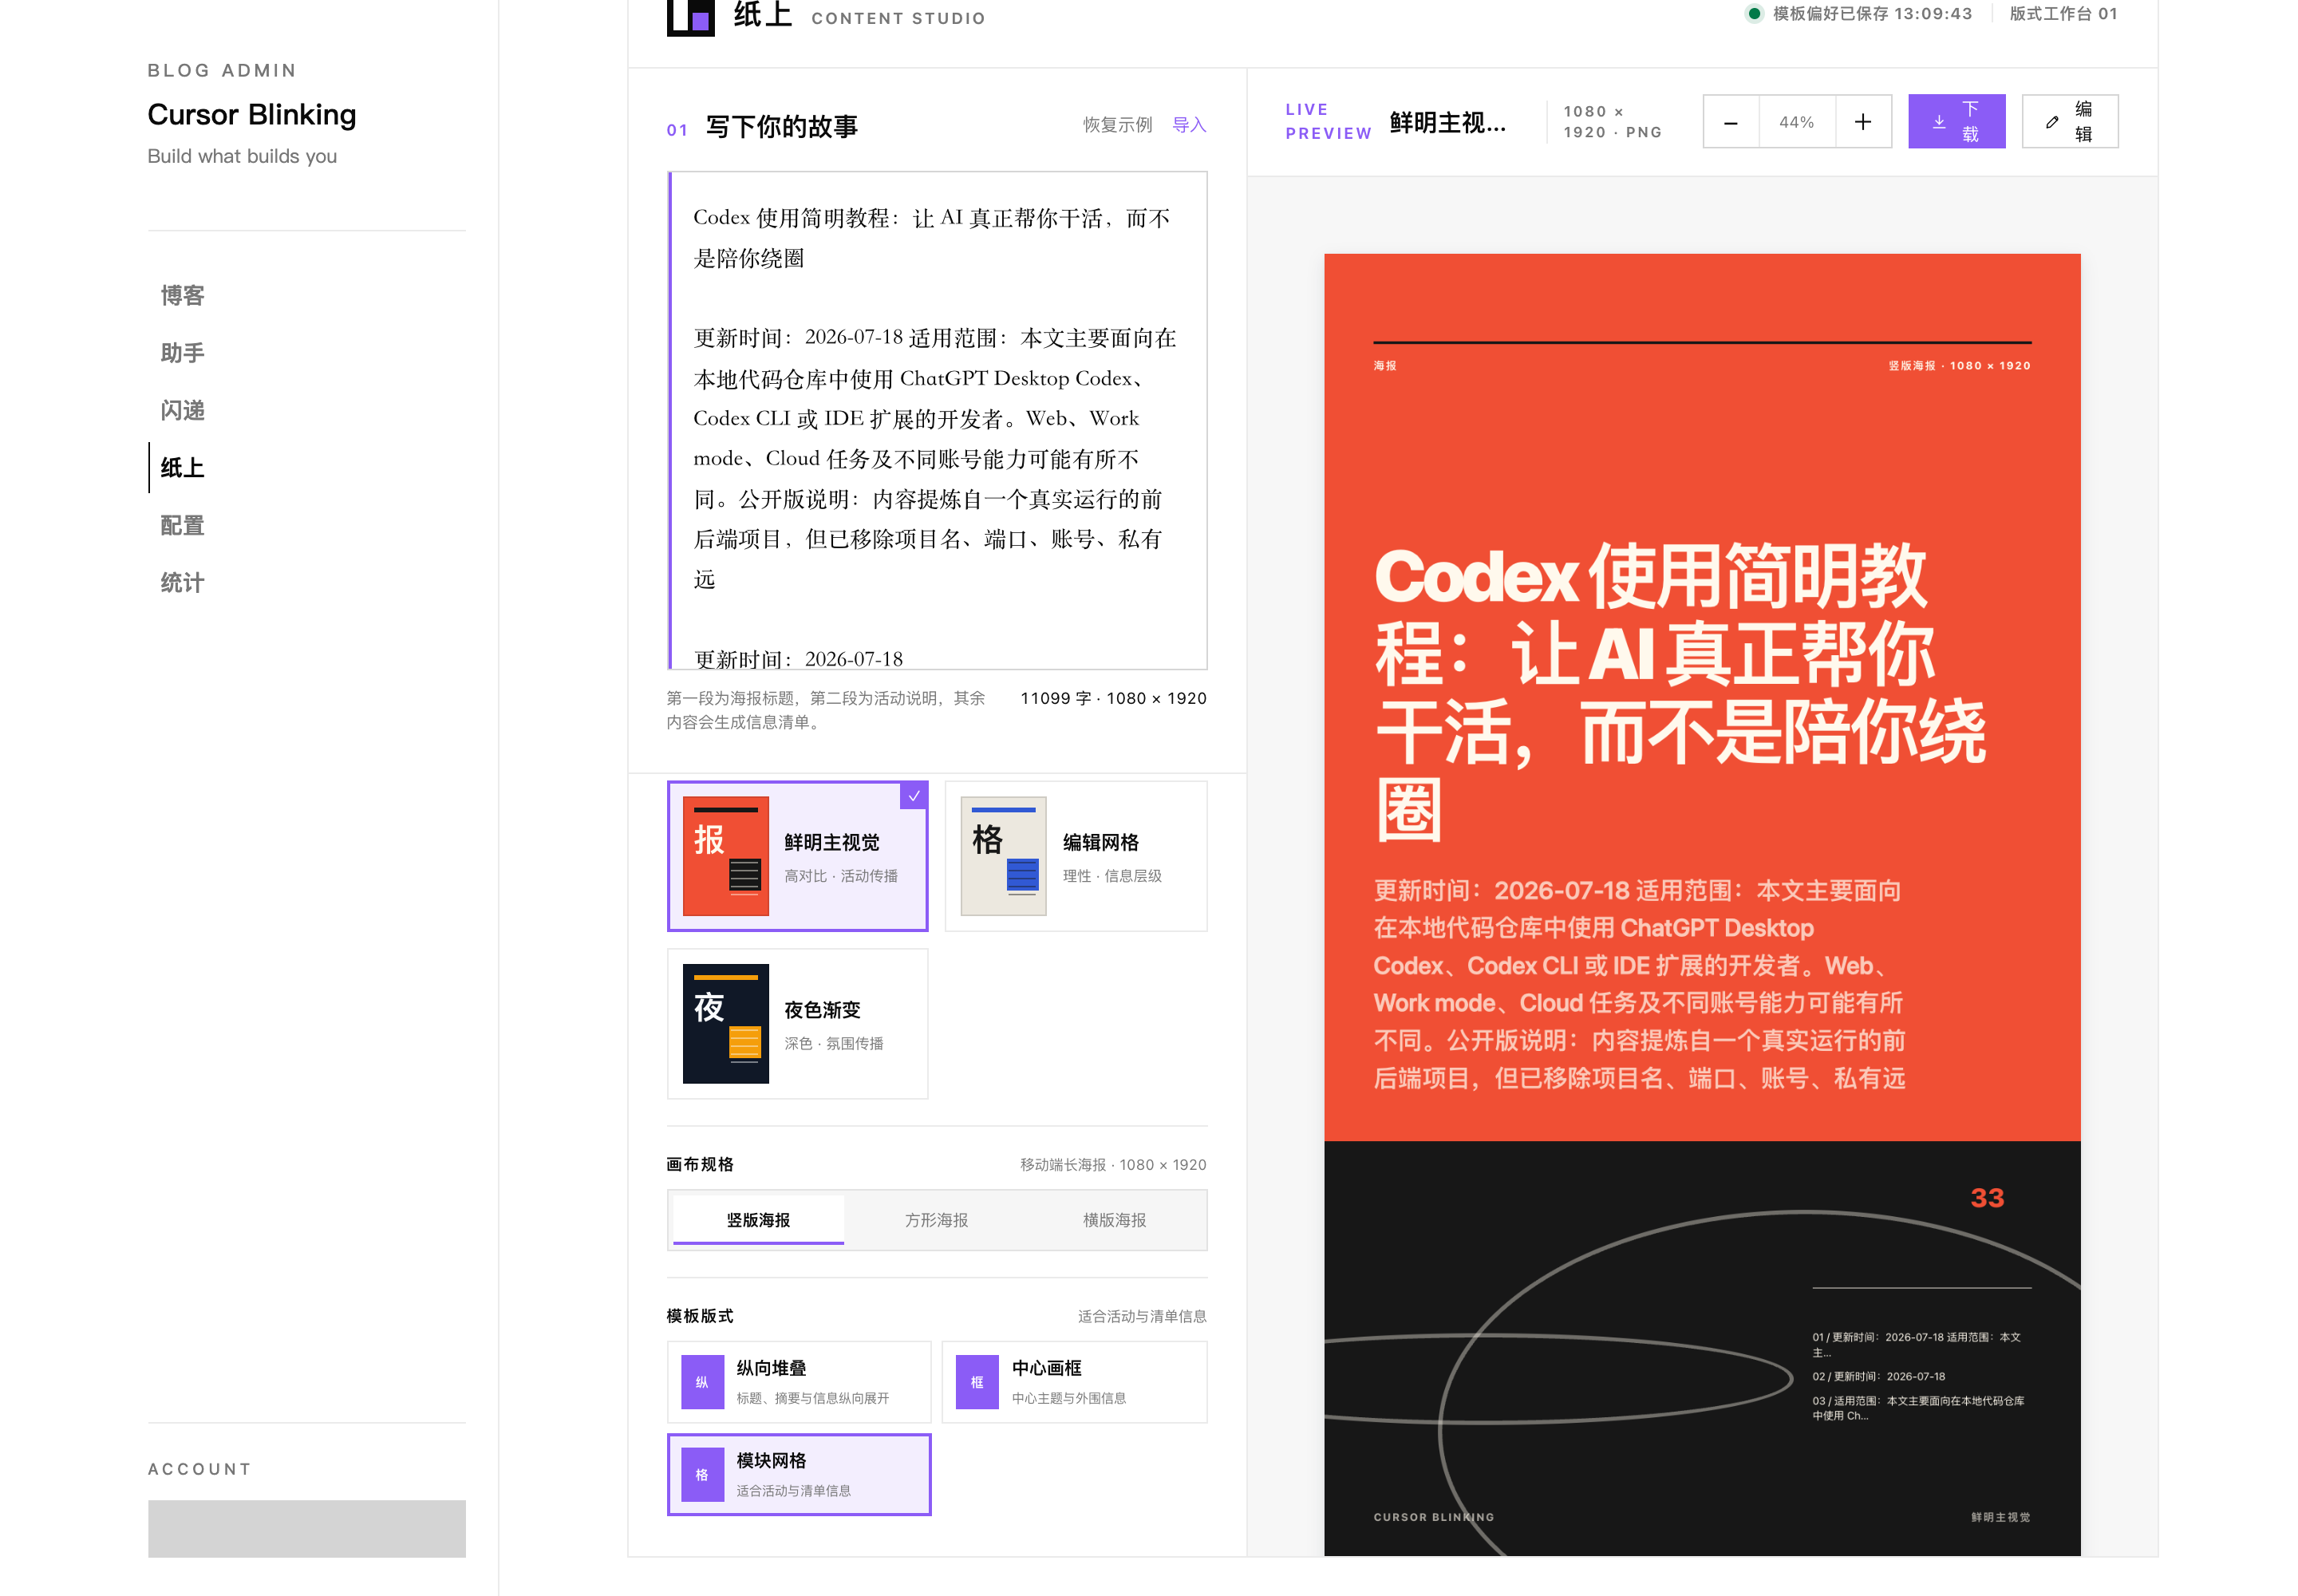This screenshot has width=2298, height=1596.
Task: Open 闪递 in the sidebar
Action: [x=182, y=411]
